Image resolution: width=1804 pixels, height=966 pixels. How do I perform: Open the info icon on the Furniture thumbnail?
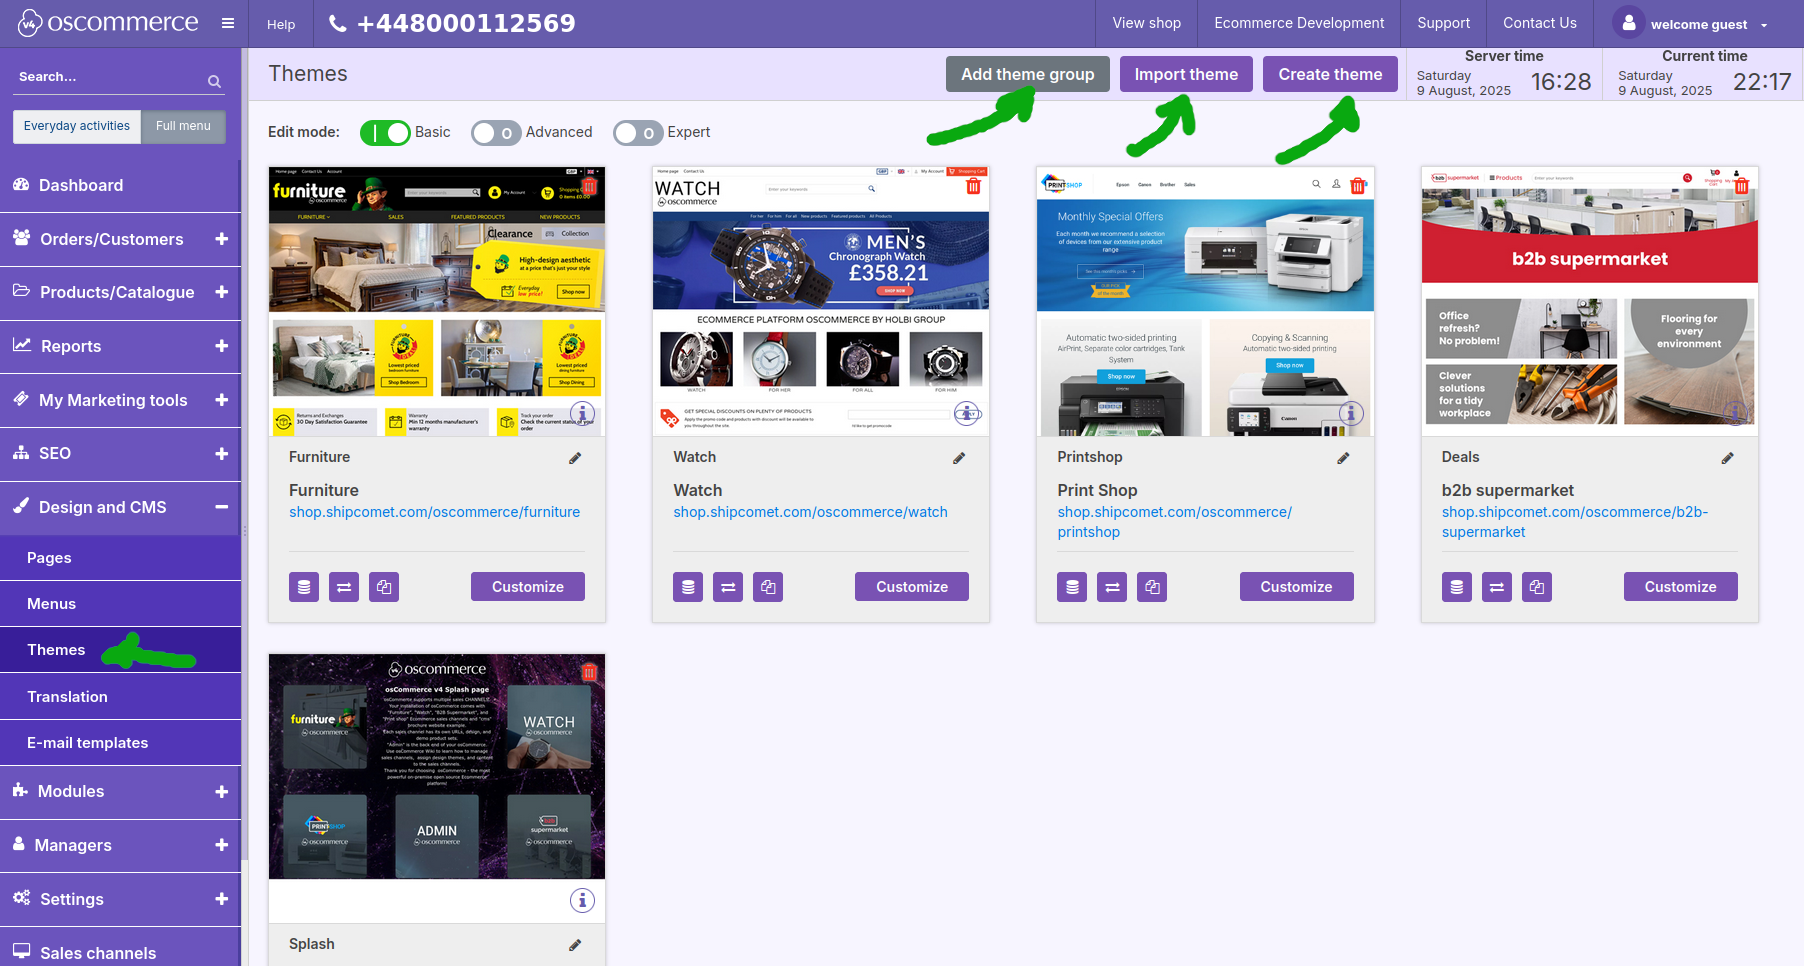(x=582, y=413)
